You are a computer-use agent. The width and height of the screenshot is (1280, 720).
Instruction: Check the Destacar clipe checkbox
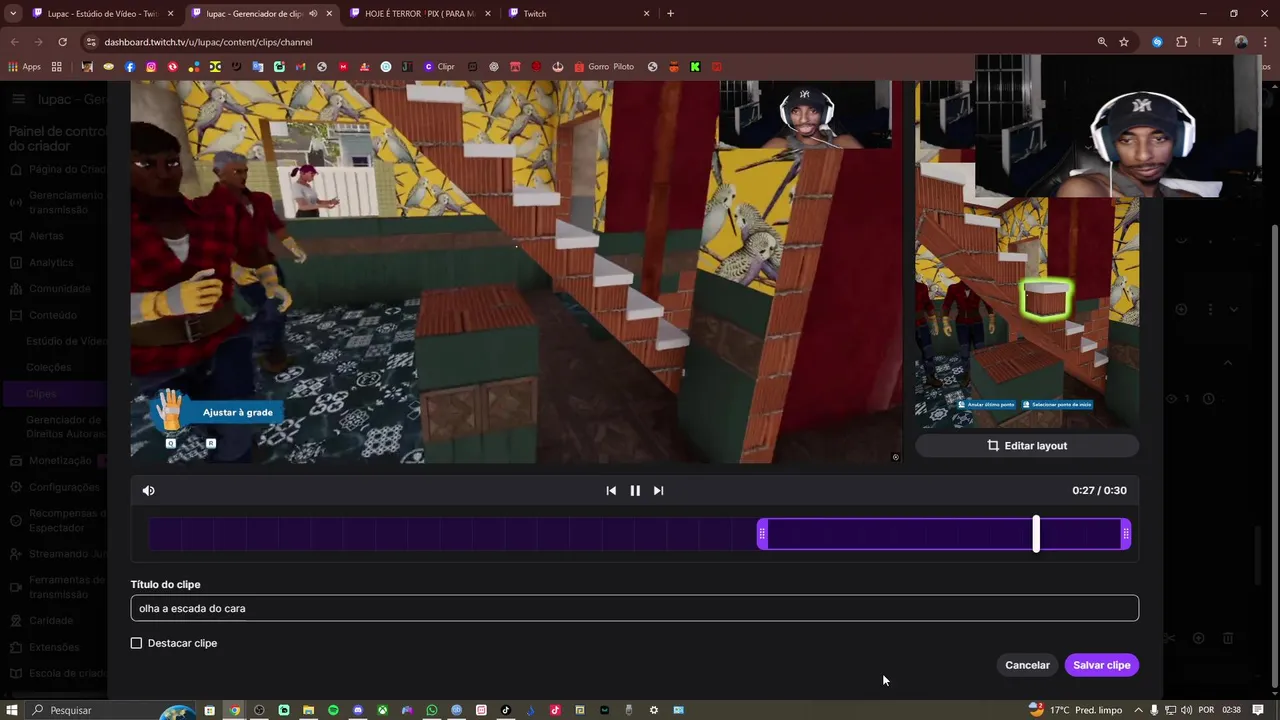coord(137,643)
